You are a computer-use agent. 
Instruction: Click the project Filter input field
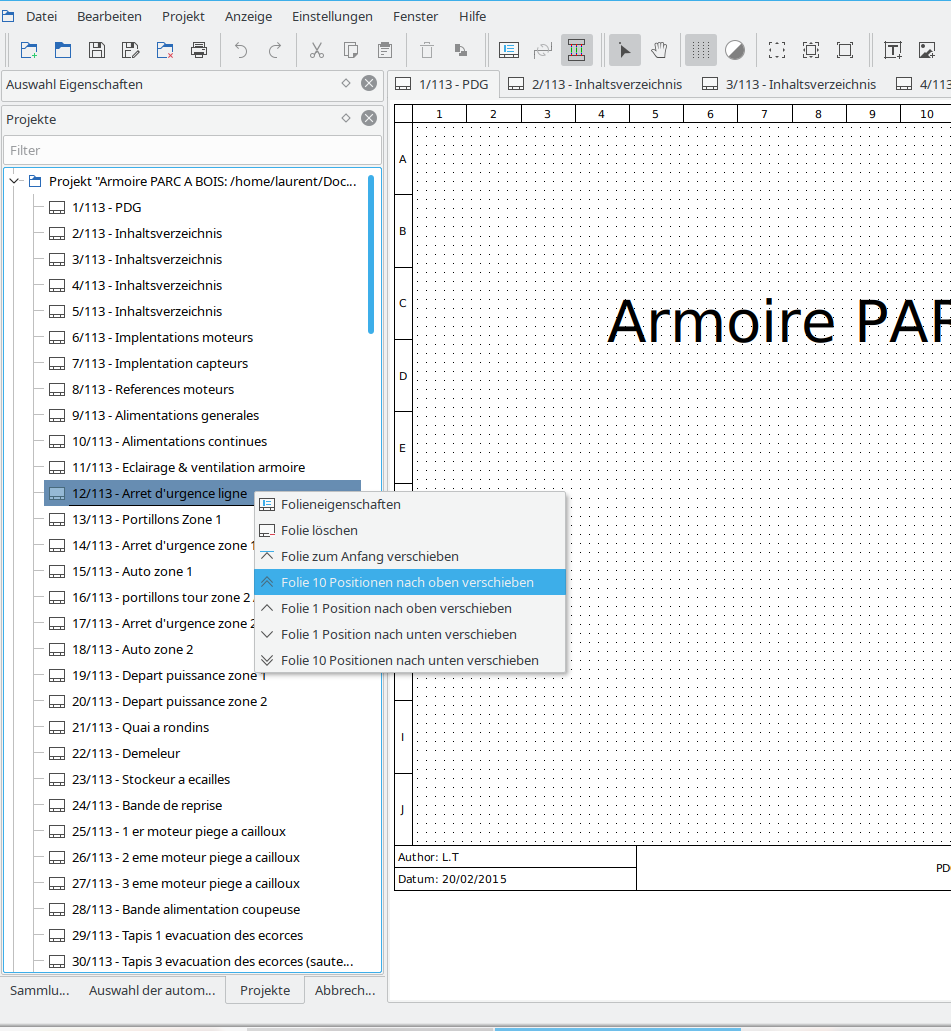(x=192, y=150)
